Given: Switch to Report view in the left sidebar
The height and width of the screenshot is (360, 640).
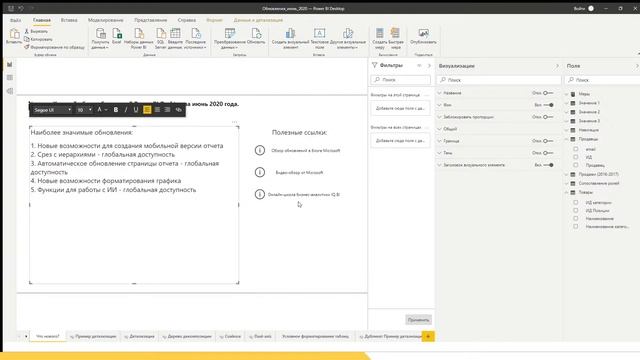Looking at the screenshot, I should click(10, 64).
